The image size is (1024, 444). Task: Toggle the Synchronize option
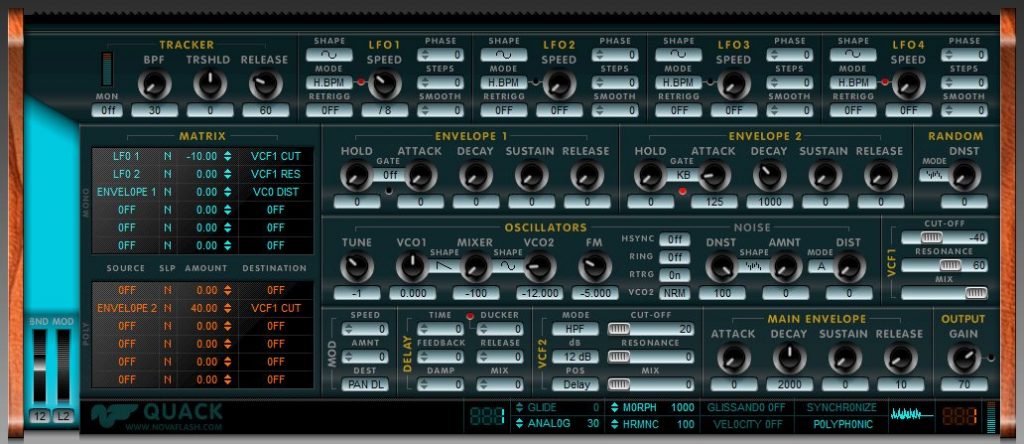(841, 407)
